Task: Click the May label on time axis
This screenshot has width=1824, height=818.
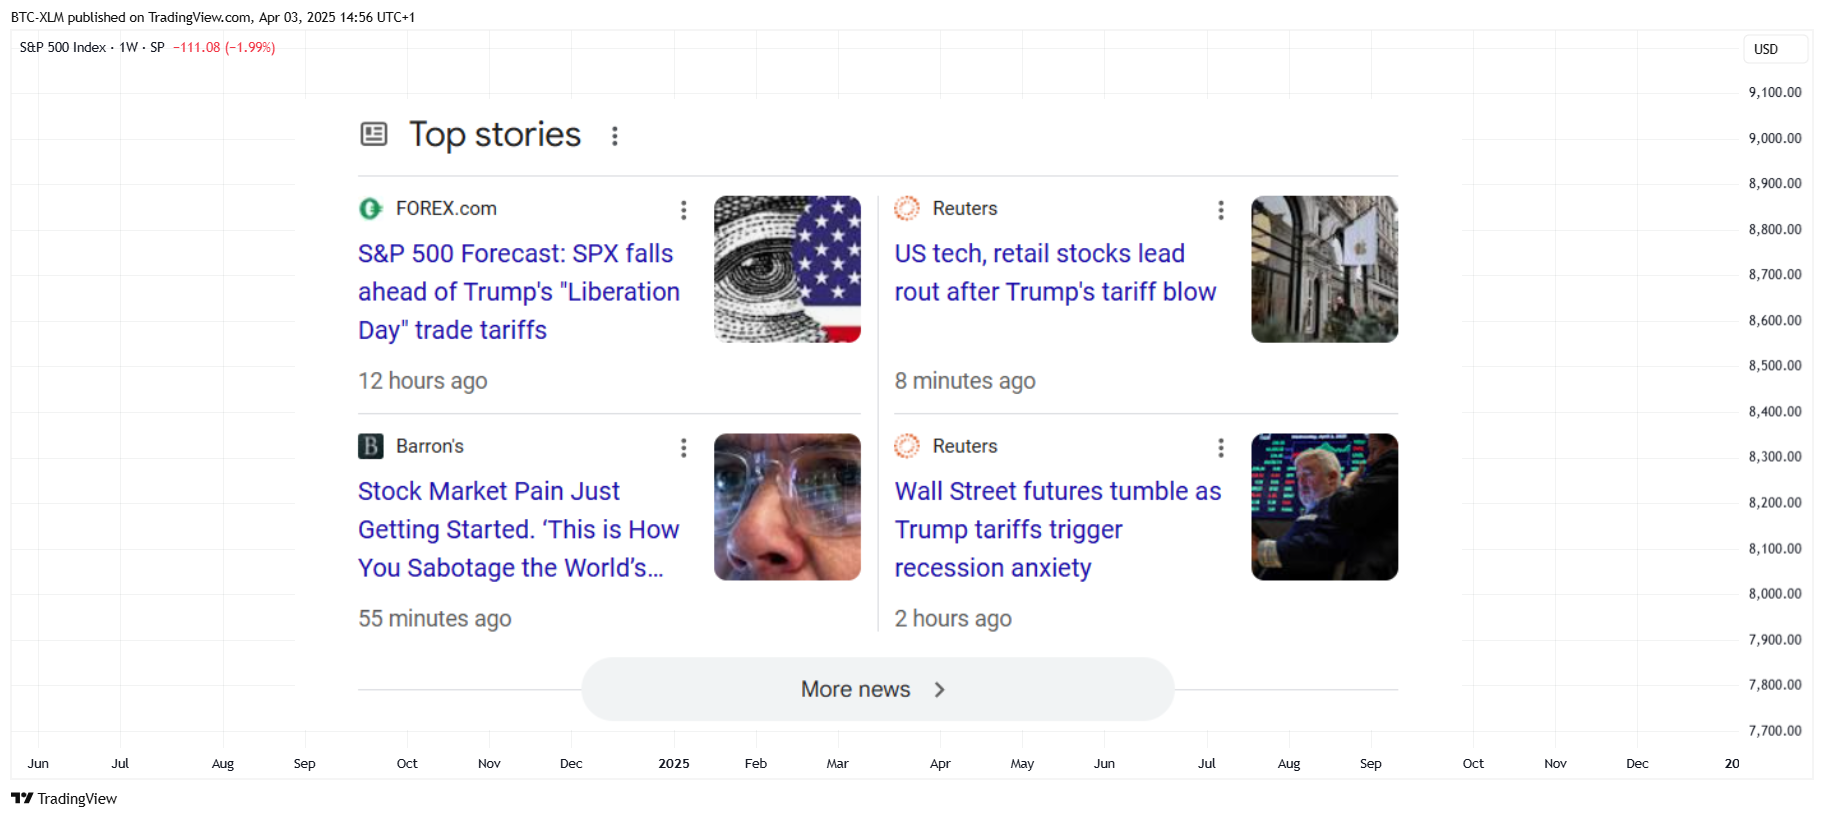Action: (x=1022, y=763)
